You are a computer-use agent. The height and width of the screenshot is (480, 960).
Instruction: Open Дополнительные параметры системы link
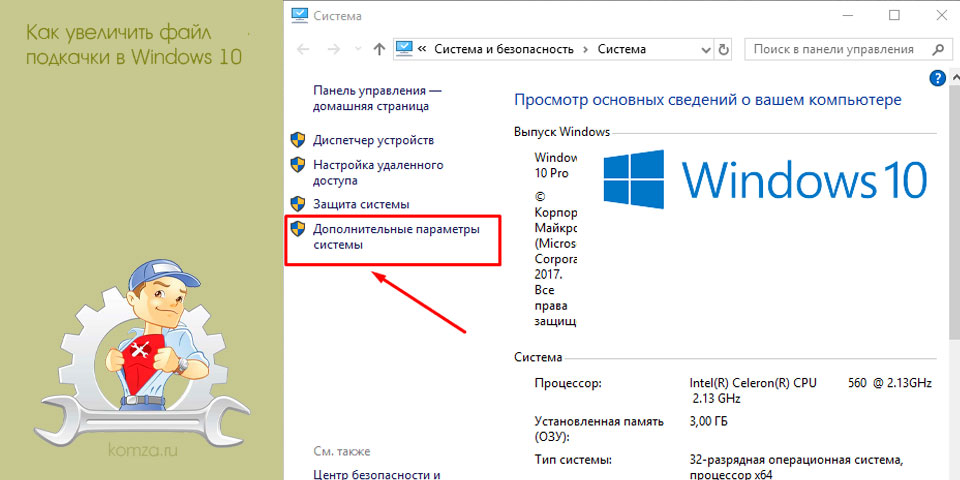point(396,237)
